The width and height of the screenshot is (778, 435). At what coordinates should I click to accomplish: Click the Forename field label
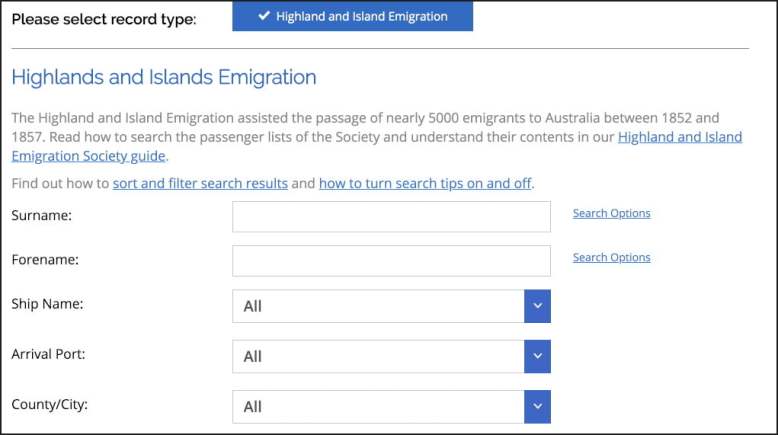tap(45, 259)
